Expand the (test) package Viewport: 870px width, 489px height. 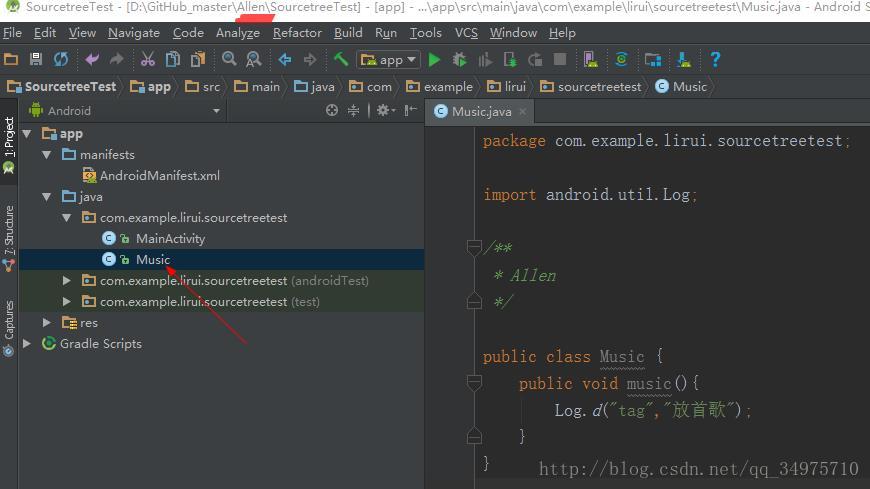tap(67, 301)
